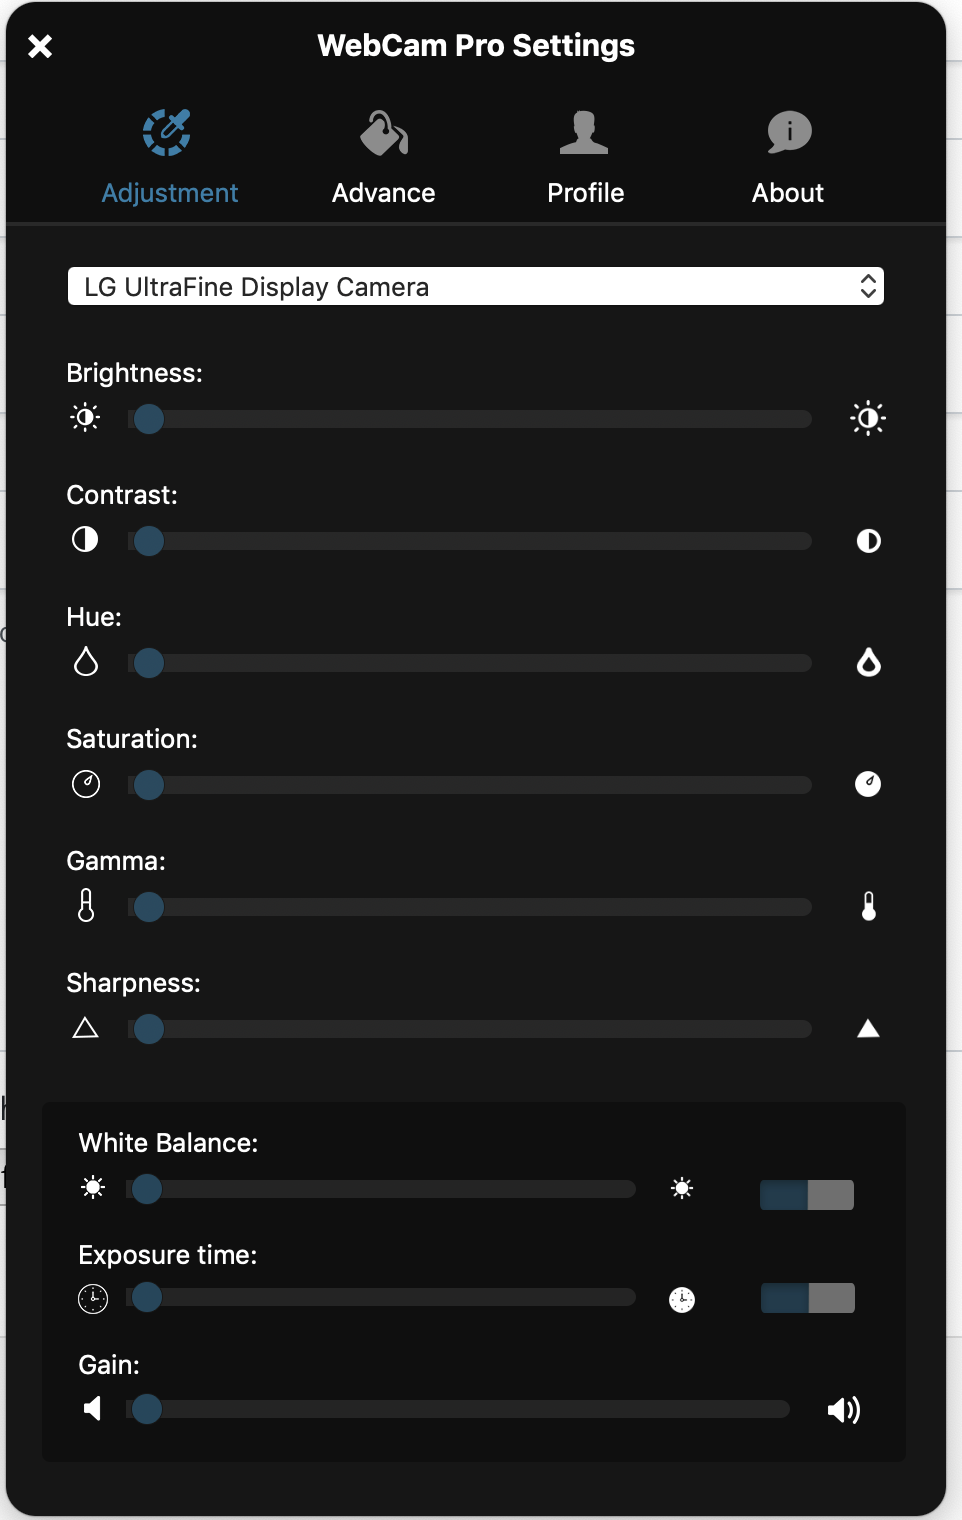Click the low contrast half-circle icon
Image resolution: width=962 pixels, height=1520 pixels.
(x=85, y=540)
